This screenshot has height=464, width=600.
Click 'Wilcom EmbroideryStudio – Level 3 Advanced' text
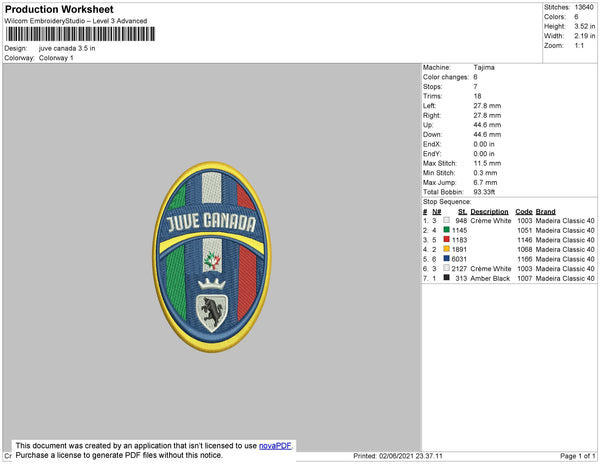click(76, 21)
